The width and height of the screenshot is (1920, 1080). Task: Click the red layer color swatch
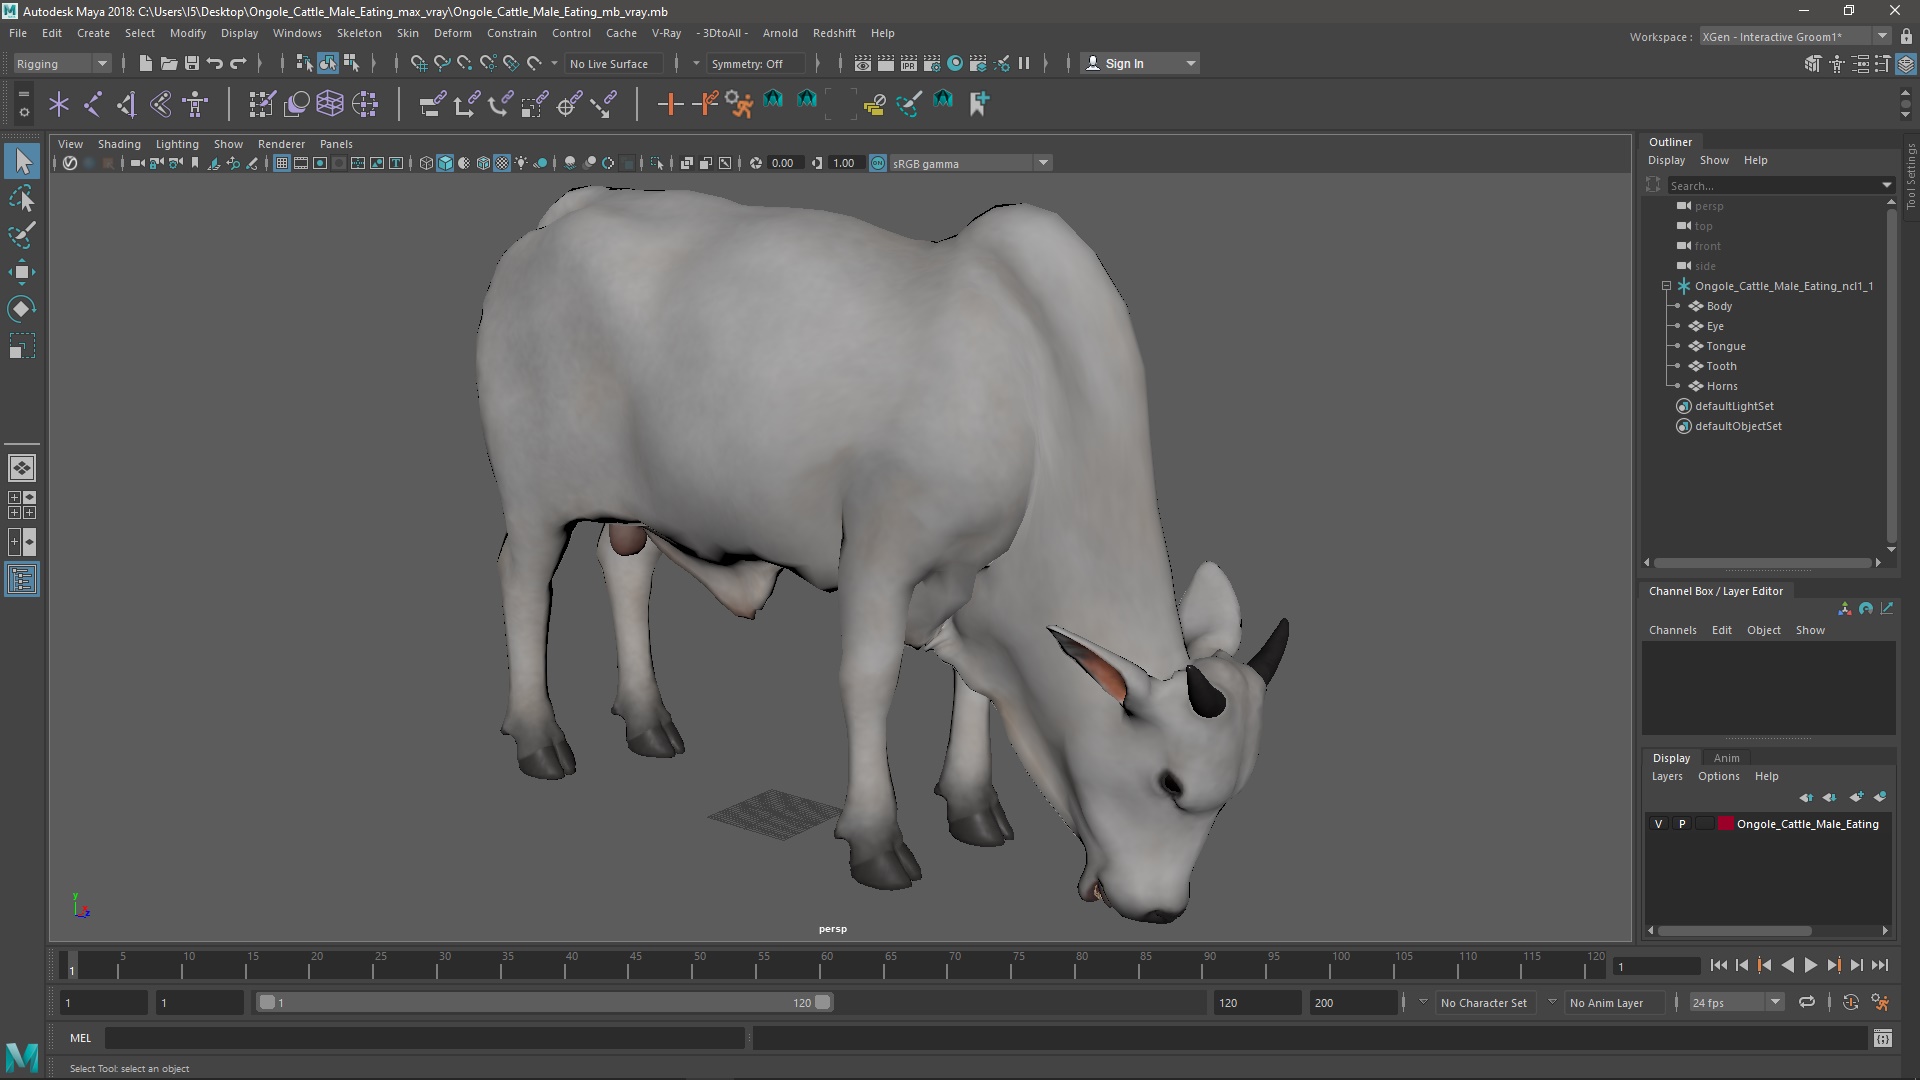(1726, 824)
